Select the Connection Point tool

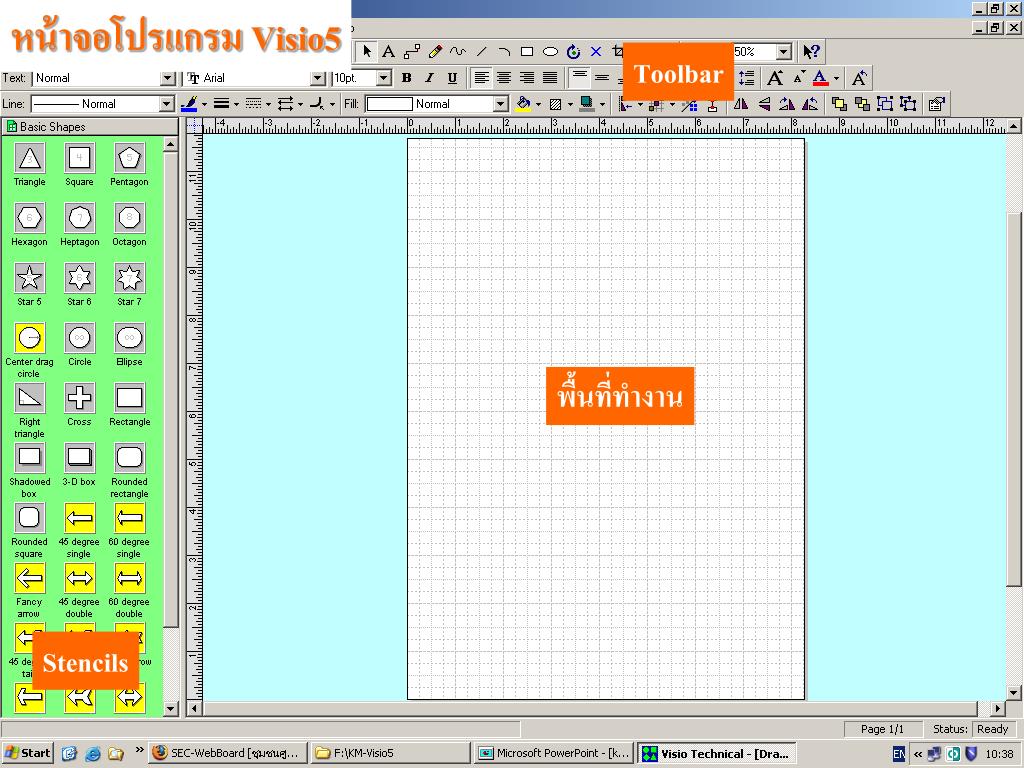pos(596,52)
